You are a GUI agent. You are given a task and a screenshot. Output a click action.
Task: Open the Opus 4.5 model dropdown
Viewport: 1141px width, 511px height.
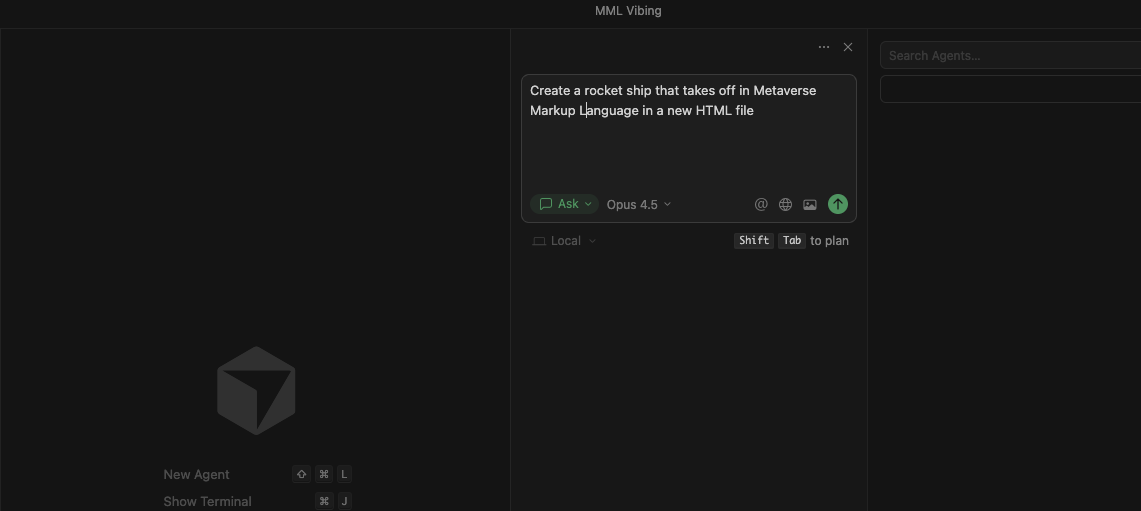(x=638, y=204)
